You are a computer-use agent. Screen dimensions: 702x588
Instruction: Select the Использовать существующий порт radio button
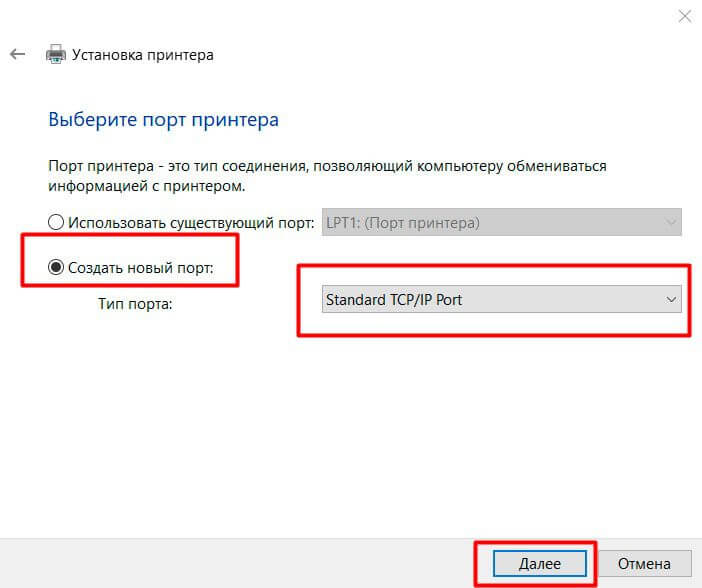coord(56,222)
